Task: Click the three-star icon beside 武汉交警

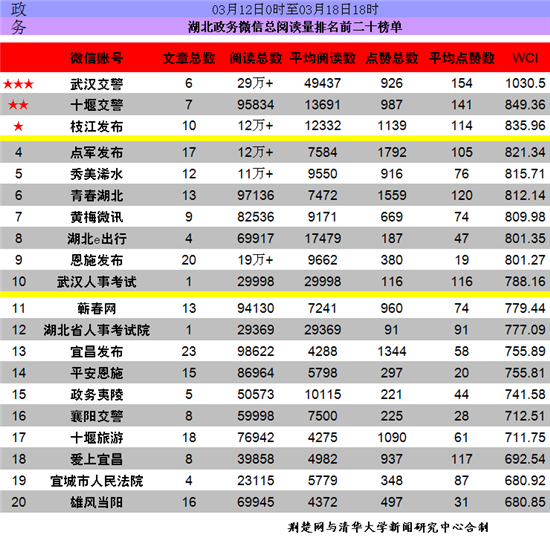Action: coord(18,84)
